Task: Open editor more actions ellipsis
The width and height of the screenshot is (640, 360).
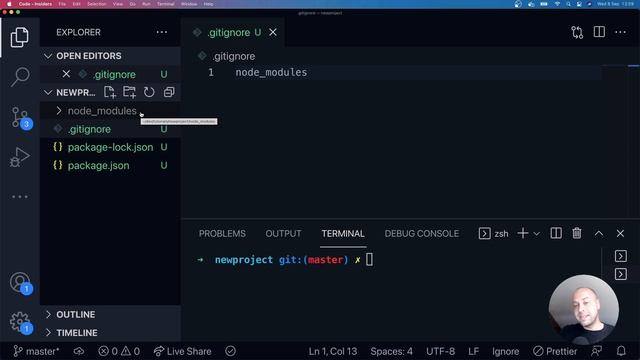Action: pos(620,32)
